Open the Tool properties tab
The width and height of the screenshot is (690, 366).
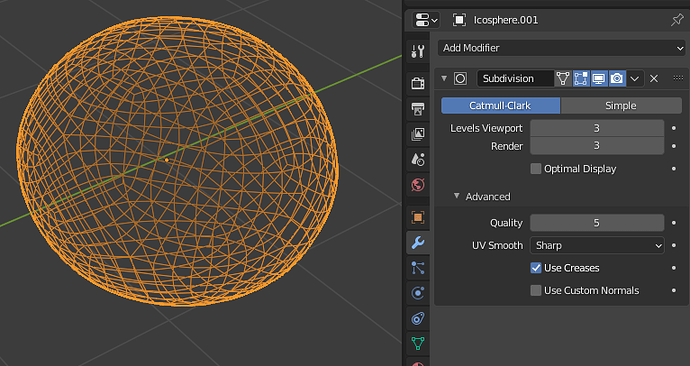click(418, 51)
